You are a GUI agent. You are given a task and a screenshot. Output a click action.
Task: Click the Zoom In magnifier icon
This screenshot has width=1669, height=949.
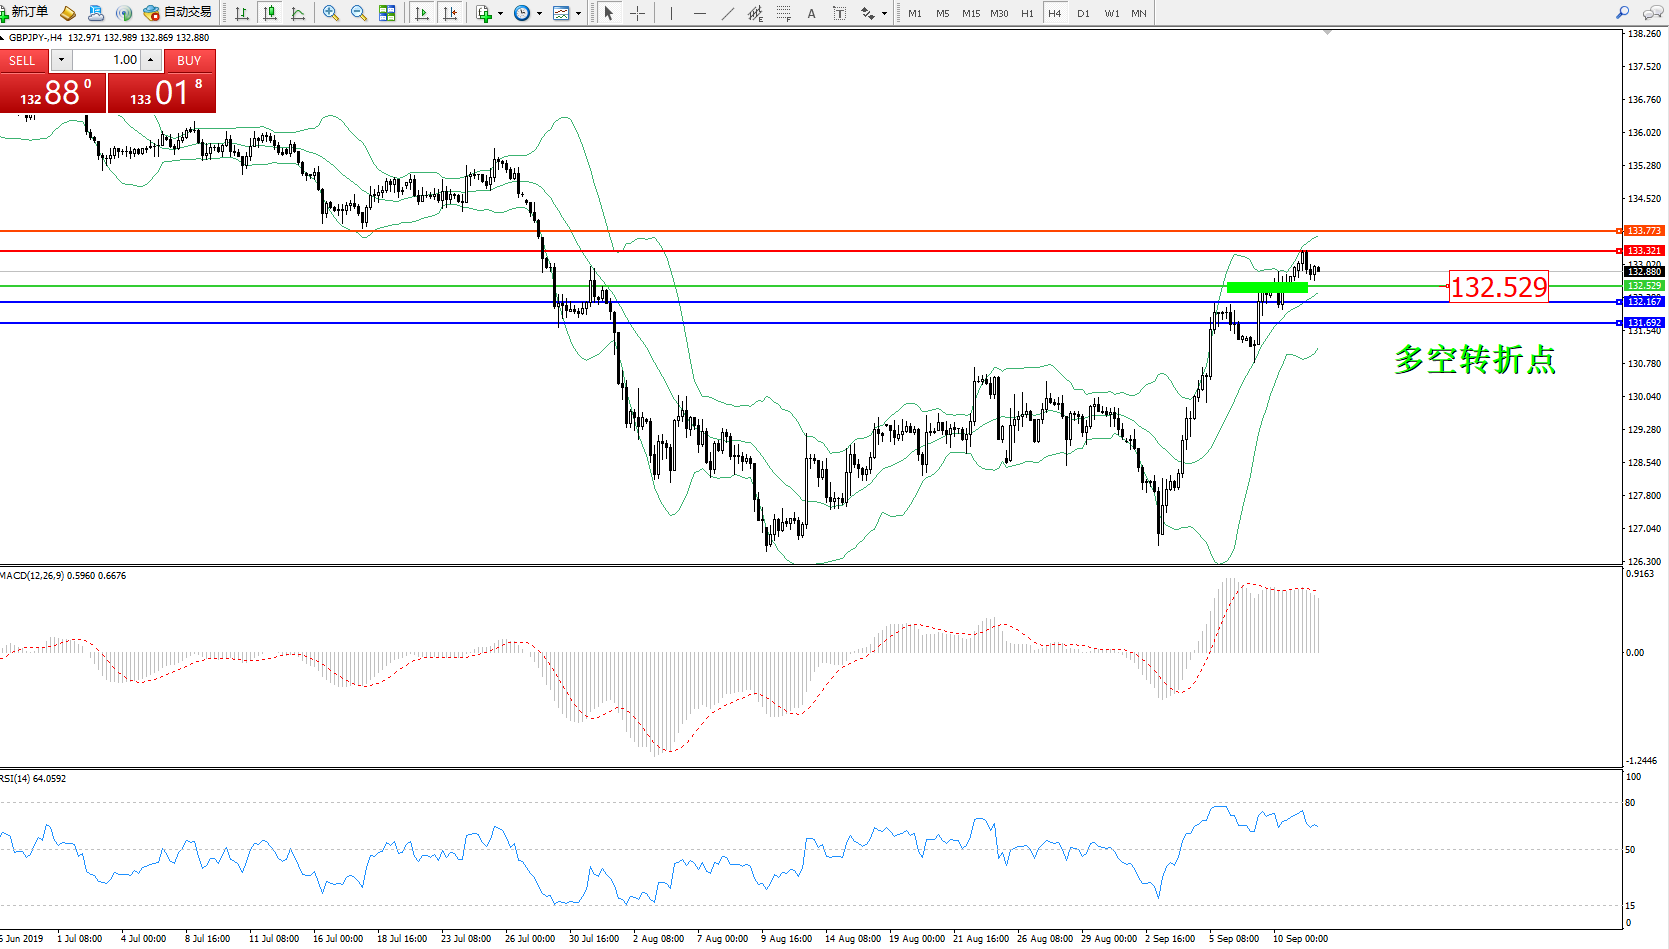point(331,13)
